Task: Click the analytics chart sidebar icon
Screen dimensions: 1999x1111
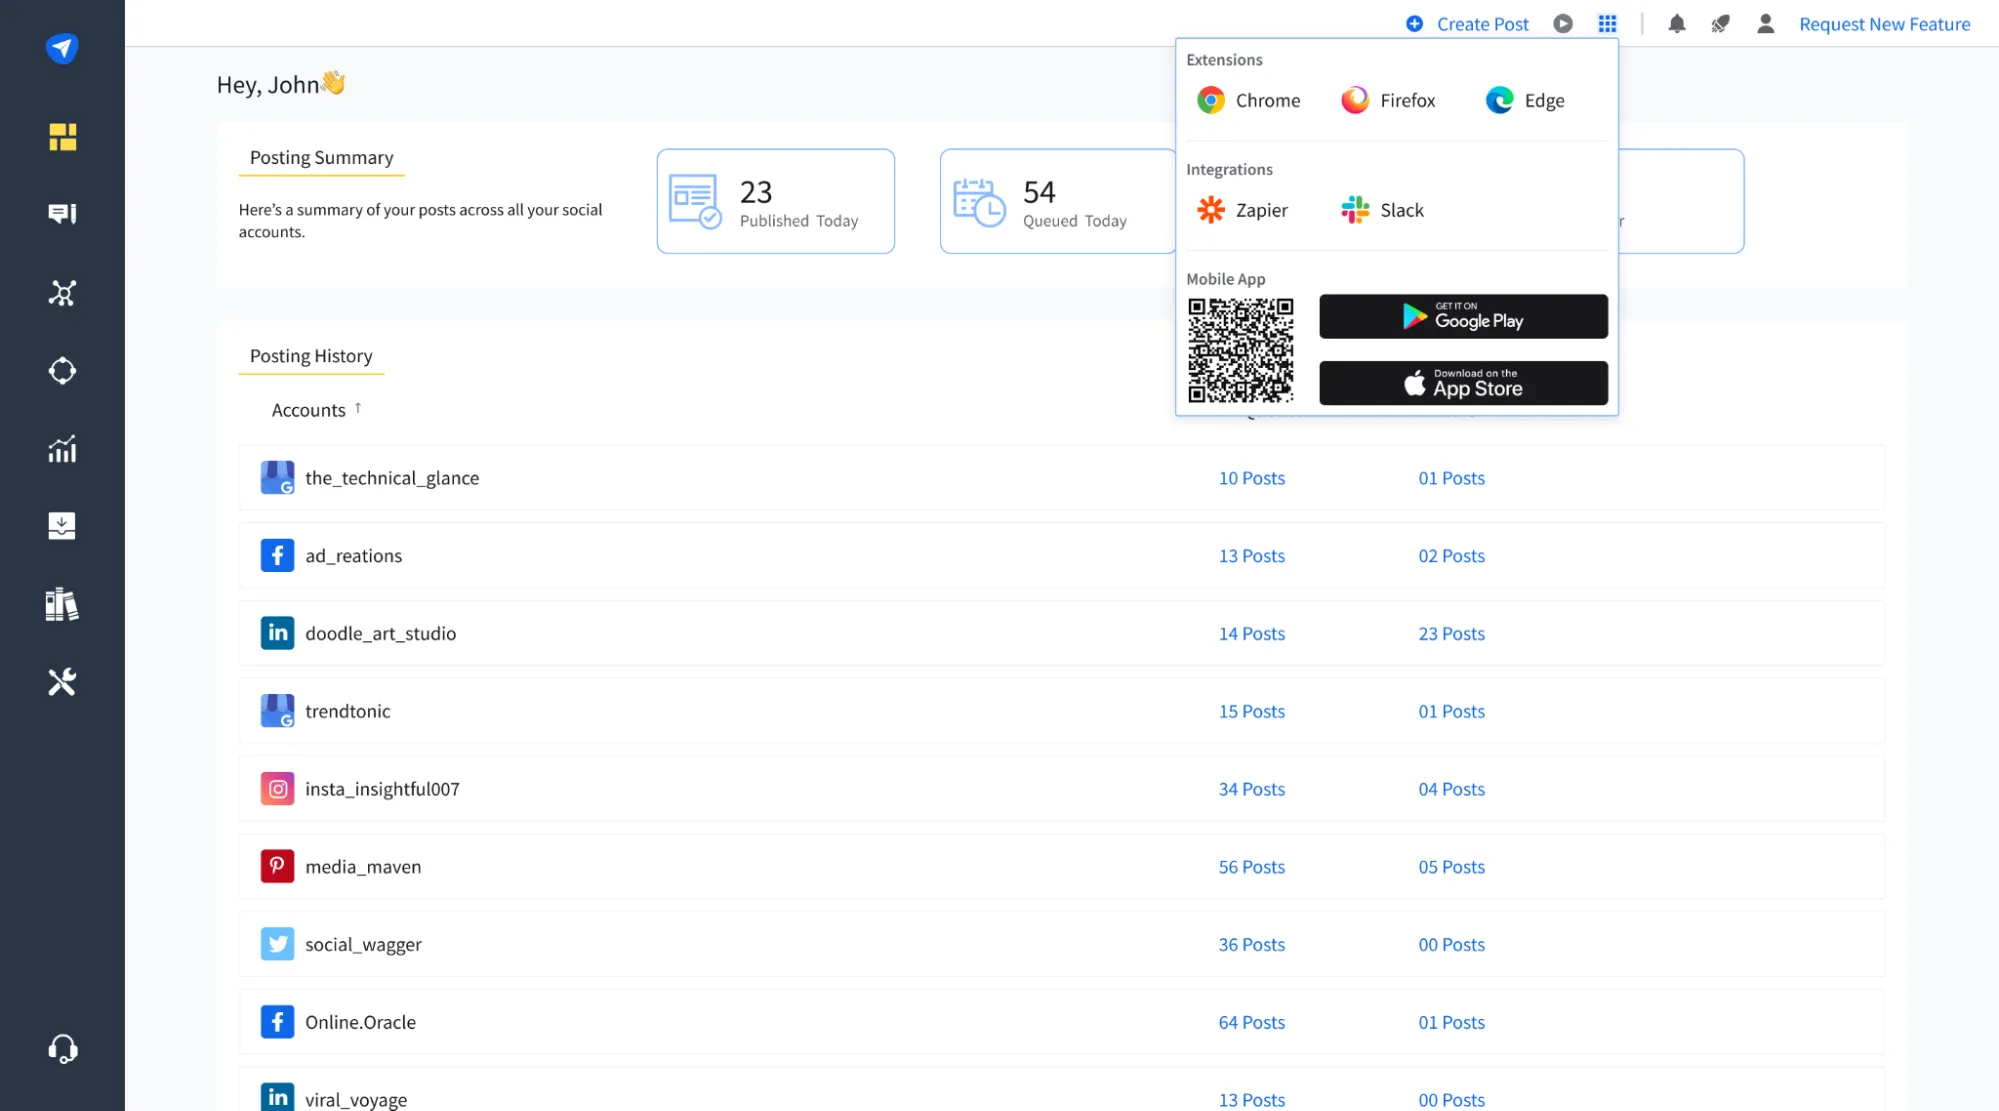Action: 62,449
